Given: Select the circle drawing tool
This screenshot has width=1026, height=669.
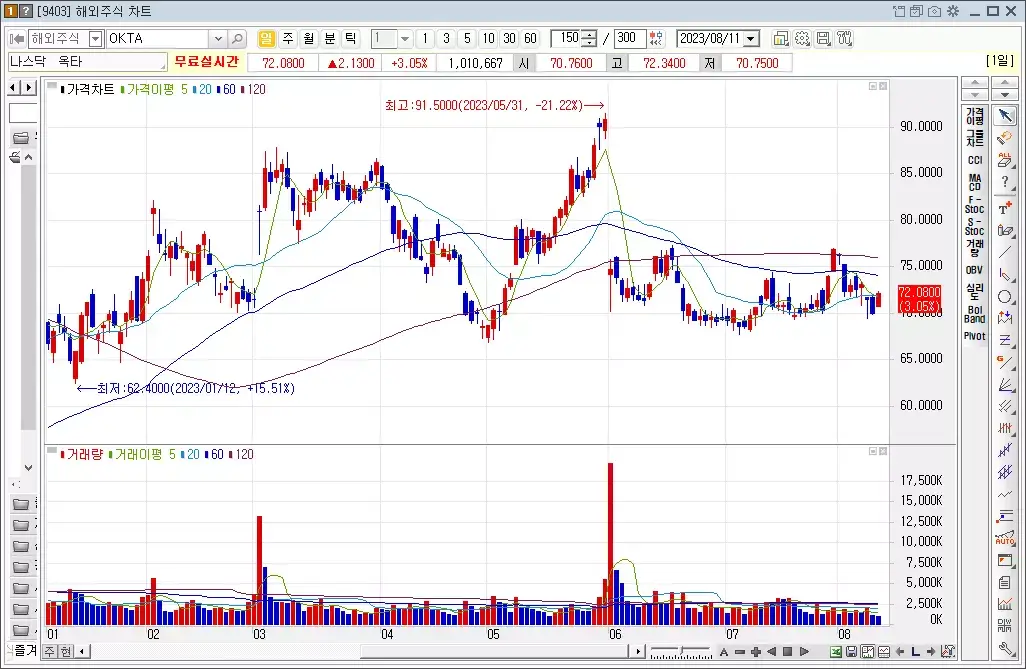Looking at the screenshot, I should pyautogui.click(x=1005, y=297).
